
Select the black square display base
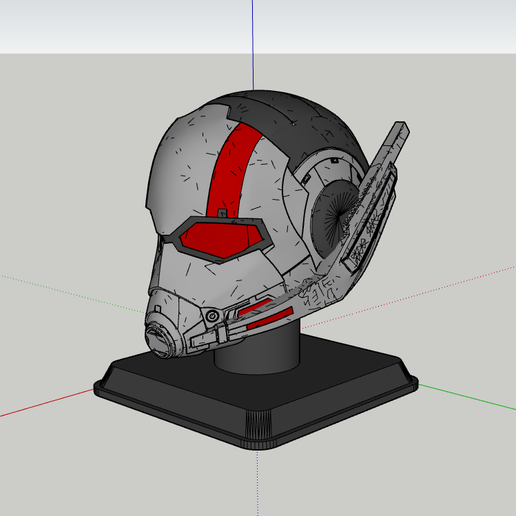tap(256, 393)
